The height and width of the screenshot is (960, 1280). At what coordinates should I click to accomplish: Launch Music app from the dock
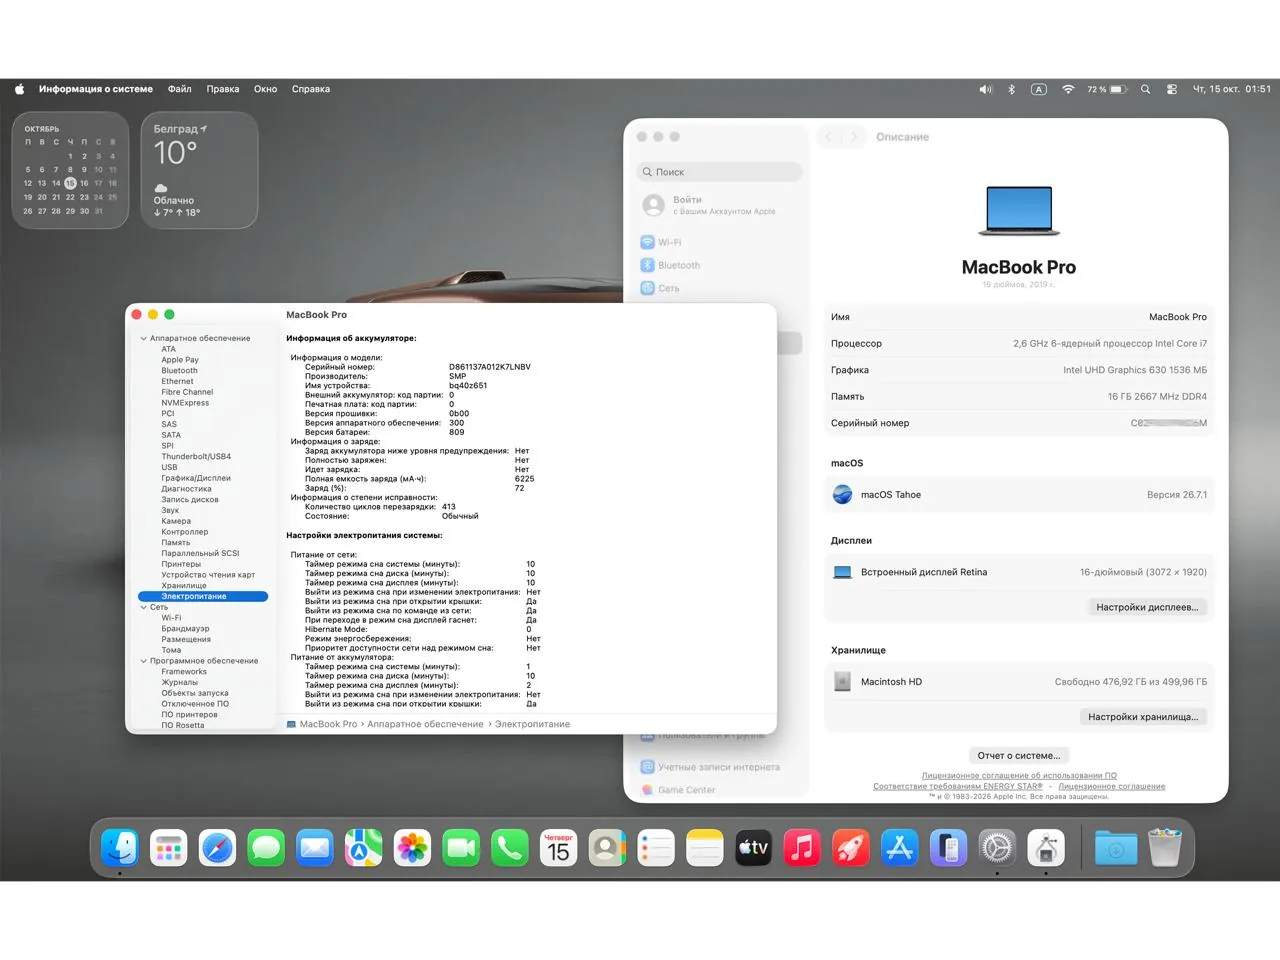[x=802, y=848]
